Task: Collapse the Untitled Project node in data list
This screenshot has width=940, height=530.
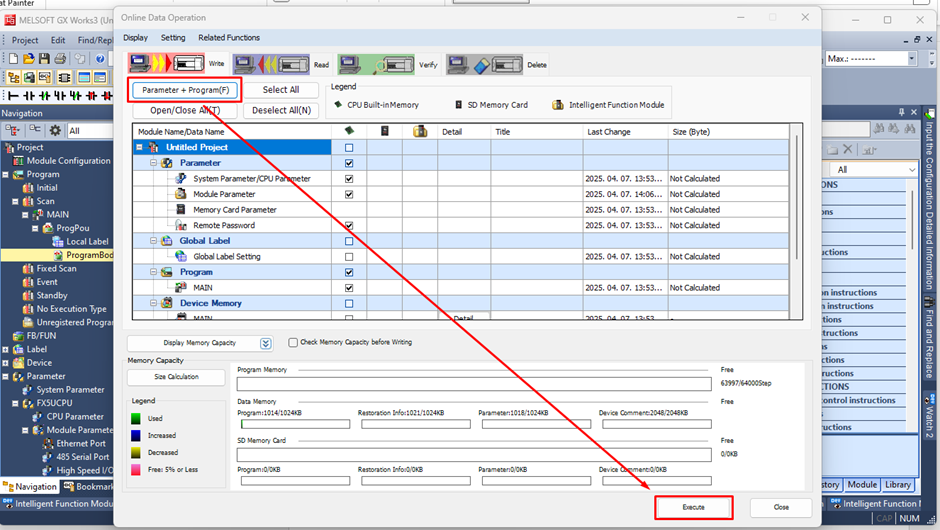Action: 140,147
